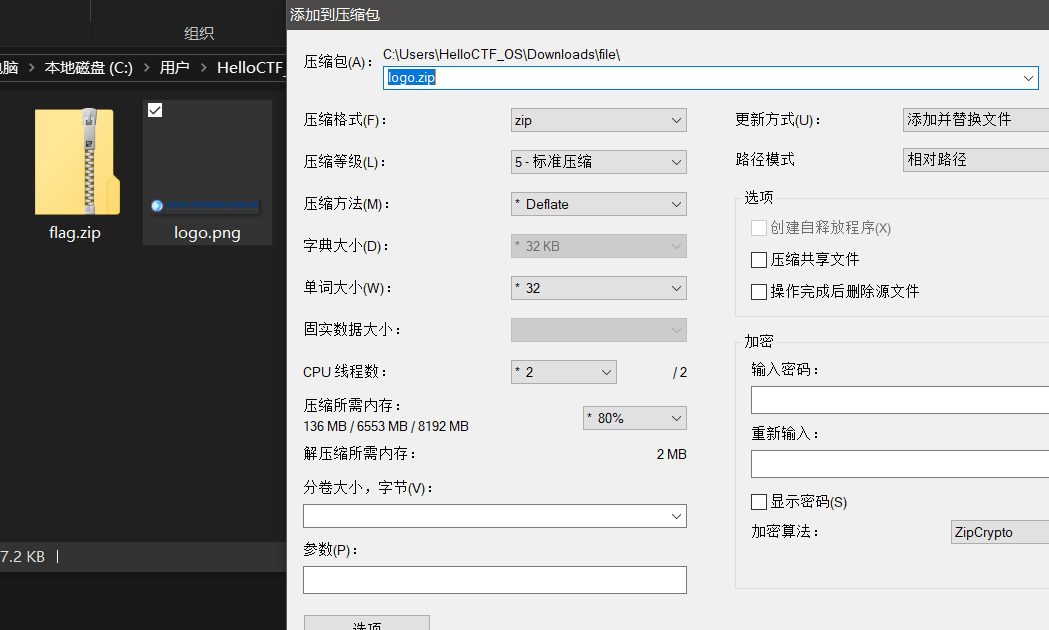Viewport: 1049px width, 630px height.
Task: Enable 压缩共享文件 checkbox
Action: point(759,260)
